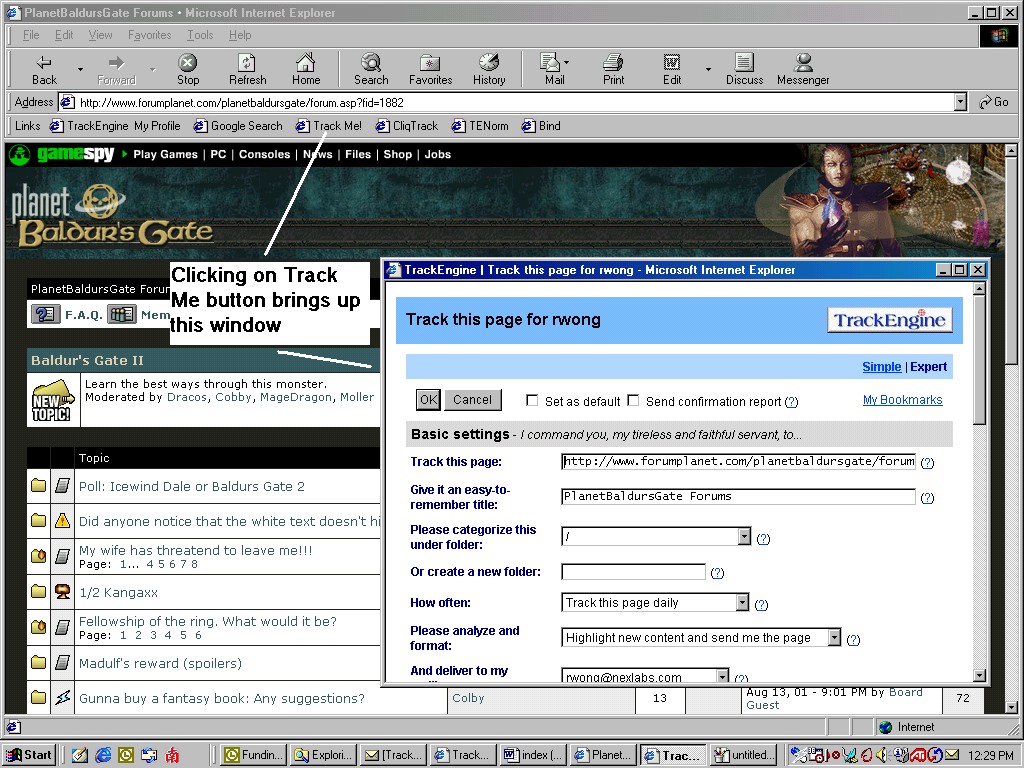Click the Track Me! links bar button
1024x768 pixels.
coord(328,126)
